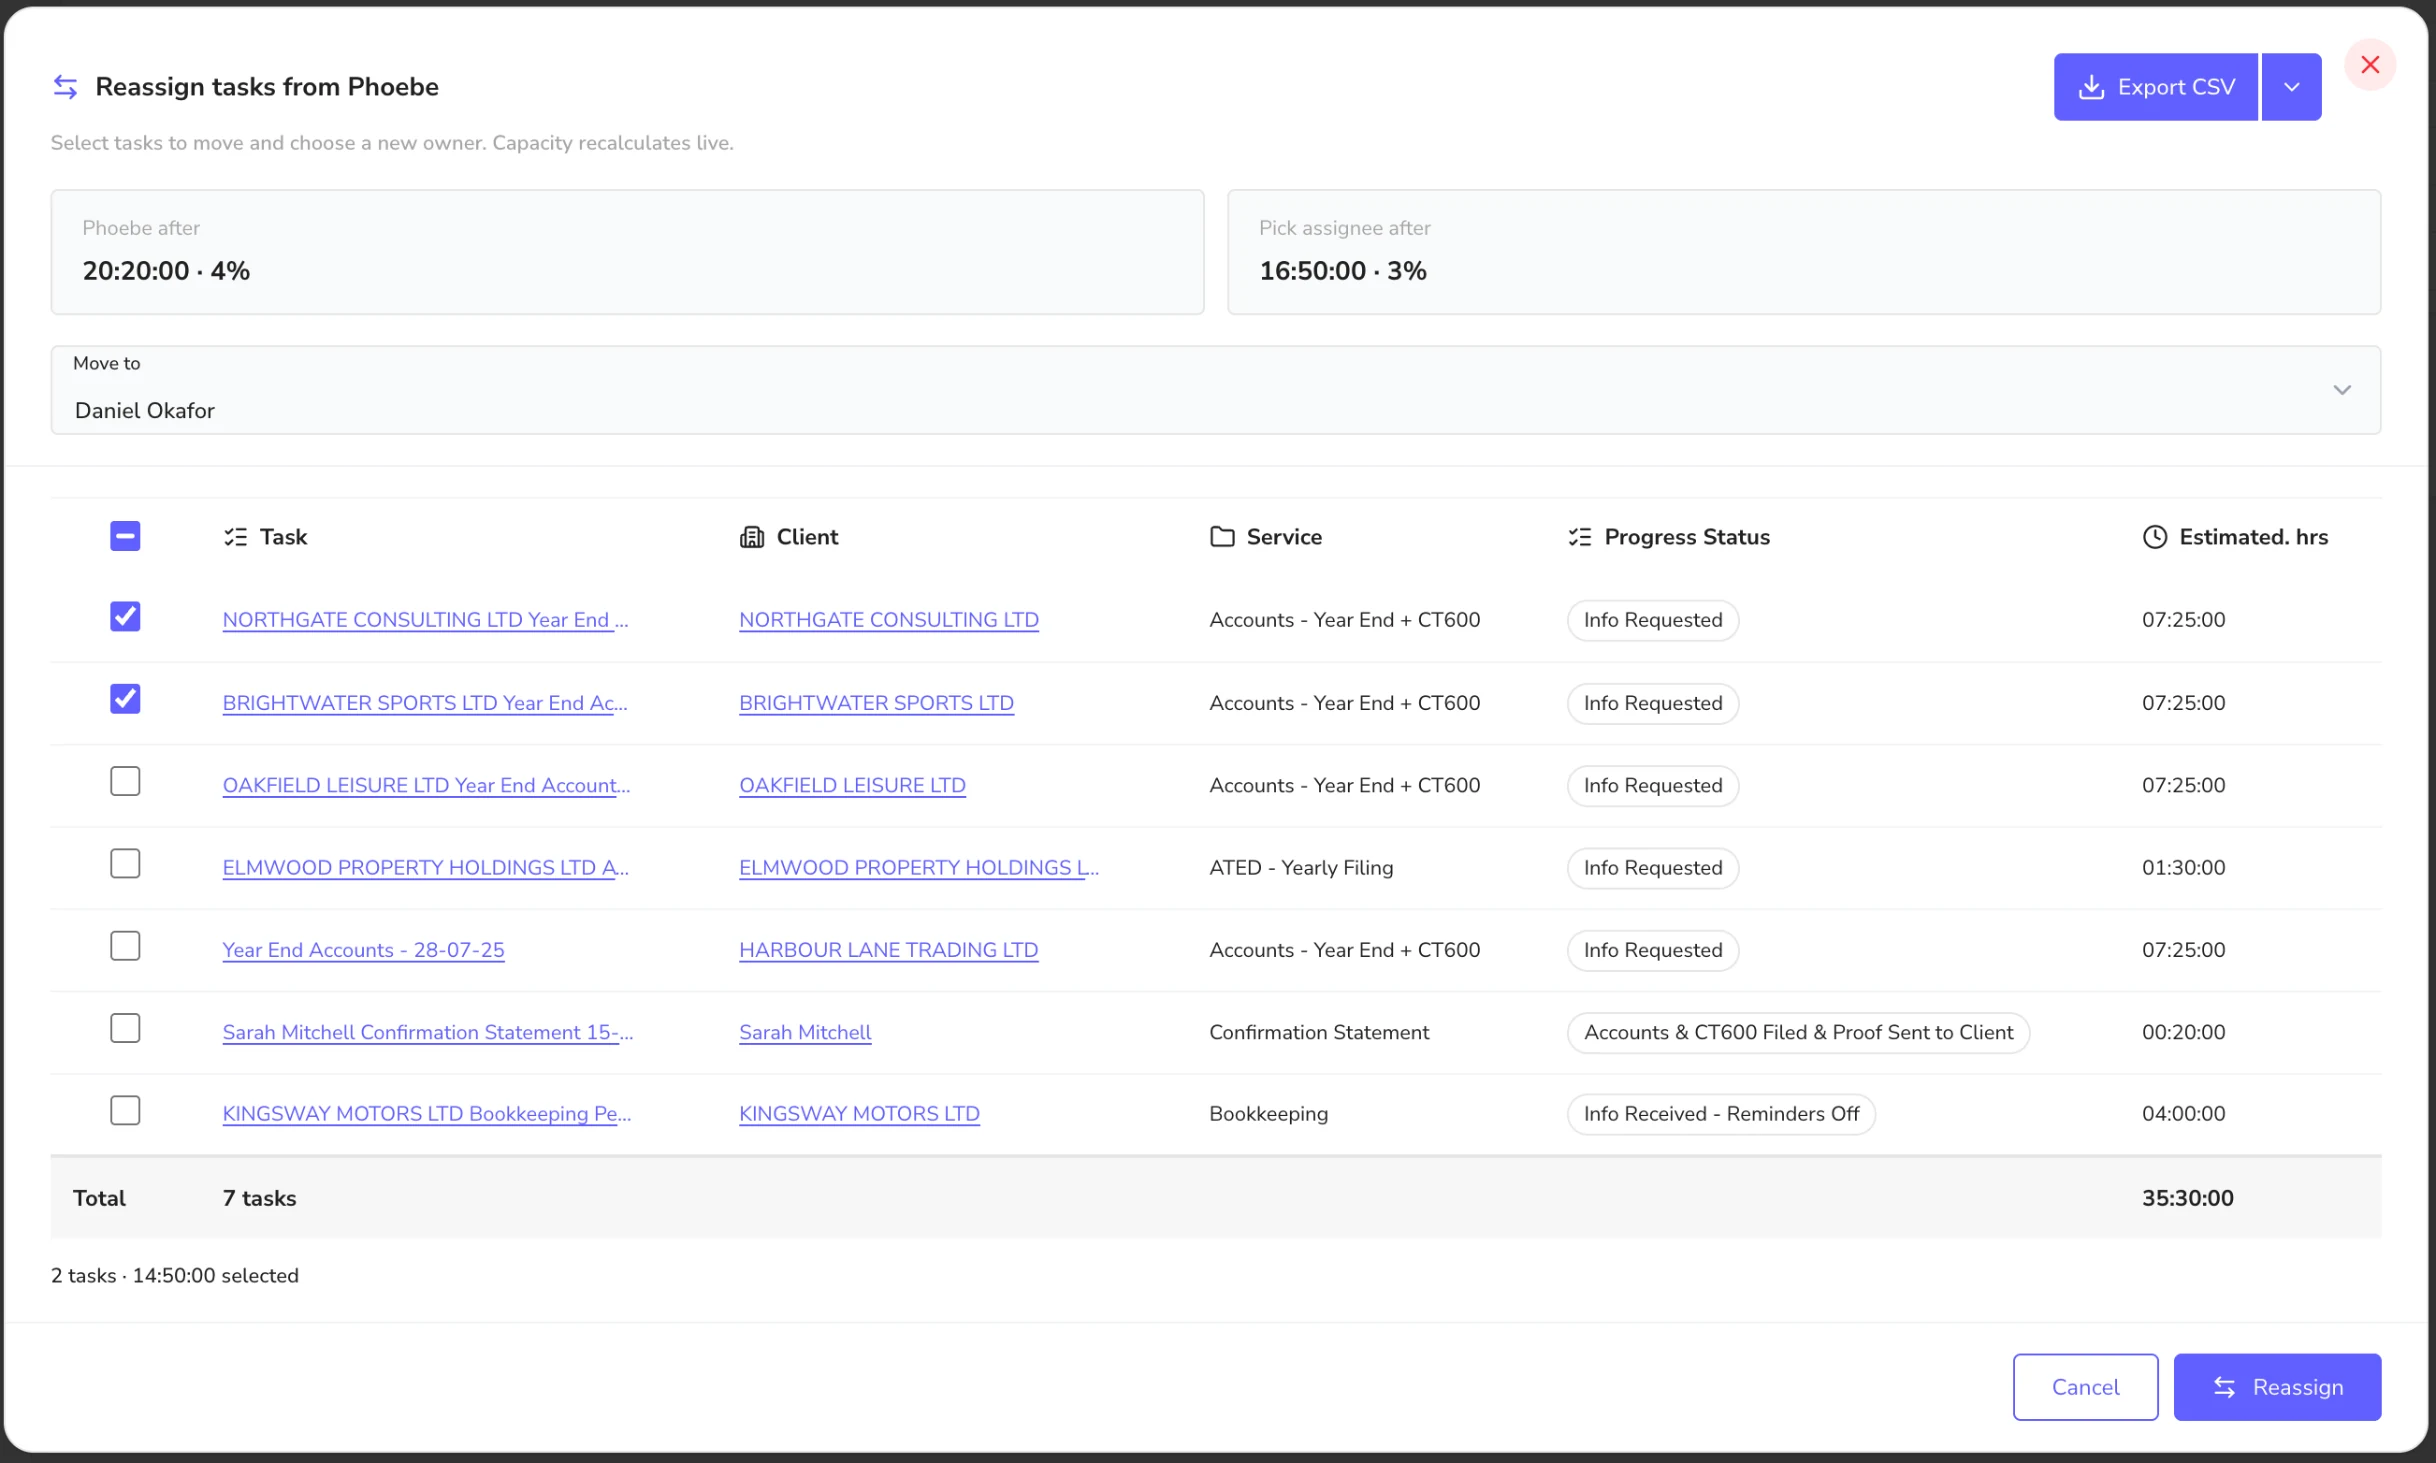
Task: Toggle the select-all tasks header checkbox
Action: click(125, 536)
